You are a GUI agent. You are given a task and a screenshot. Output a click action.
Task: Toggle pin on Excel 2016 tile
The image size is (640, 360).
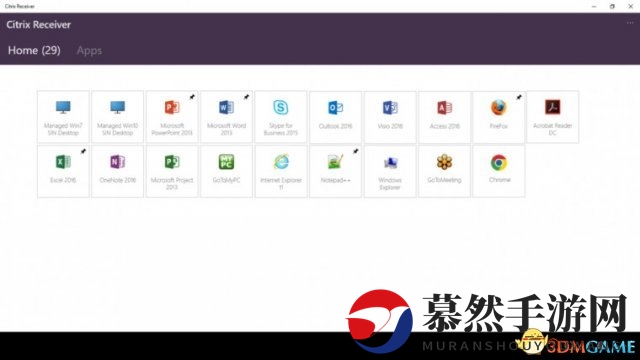[83, 151]
